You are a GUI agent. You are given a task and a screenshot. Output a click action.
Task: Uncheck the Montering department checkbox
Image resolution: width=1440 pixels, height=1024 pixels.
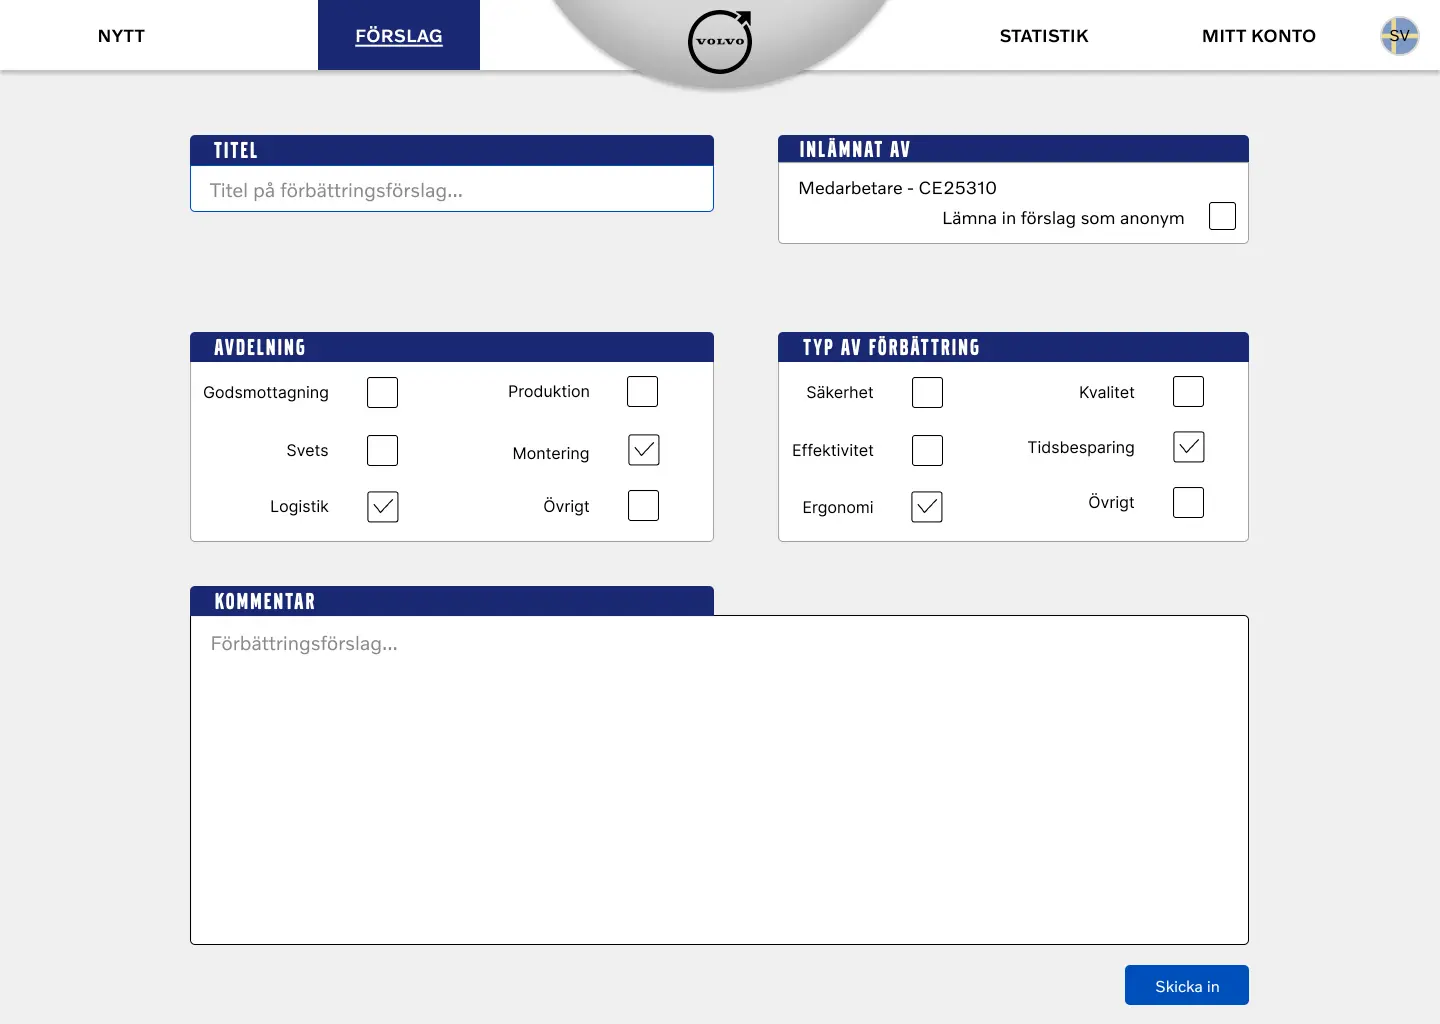[644, 450]
